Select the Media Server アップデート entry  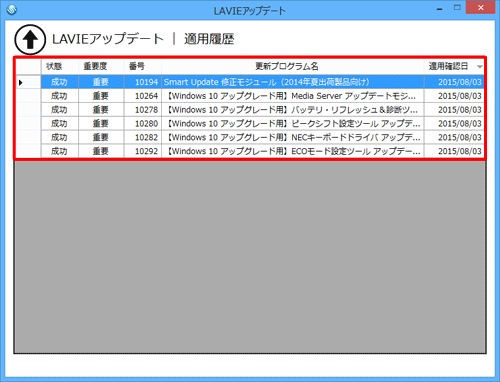(293, 96)
